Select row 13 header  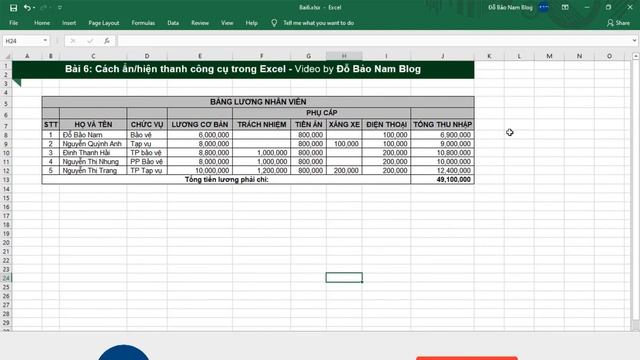click(6, 180)
